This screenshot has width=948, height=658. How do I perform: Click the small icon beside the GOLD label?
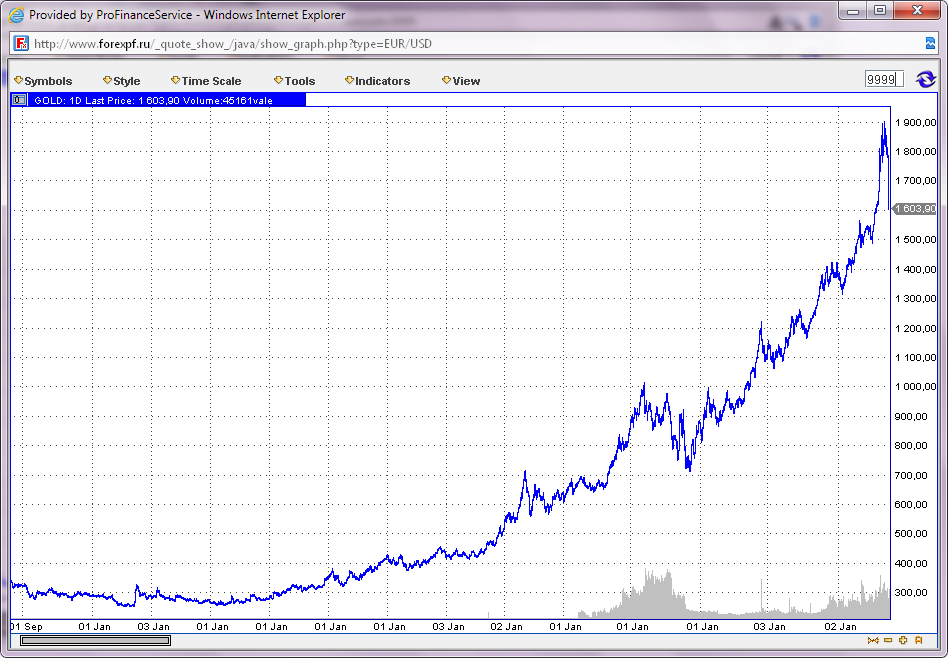[x=19, y=100]
